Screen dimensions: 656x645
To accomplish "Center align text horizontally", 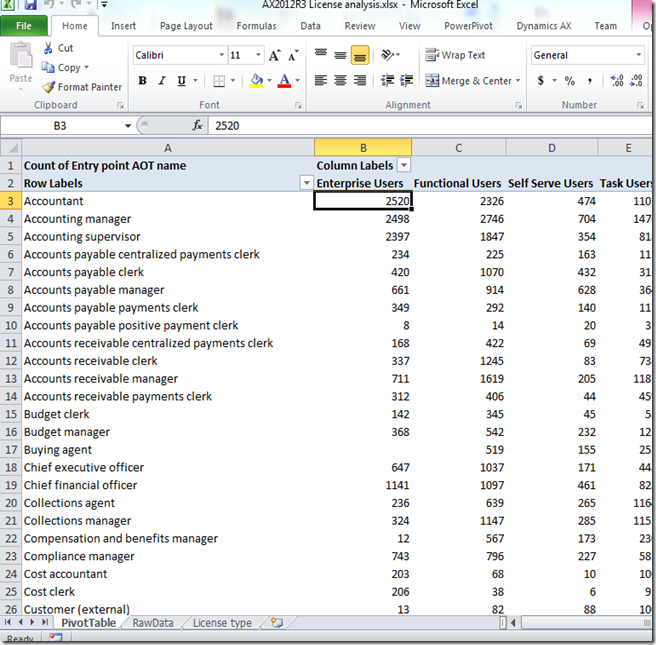I will [x=340, y=81].
